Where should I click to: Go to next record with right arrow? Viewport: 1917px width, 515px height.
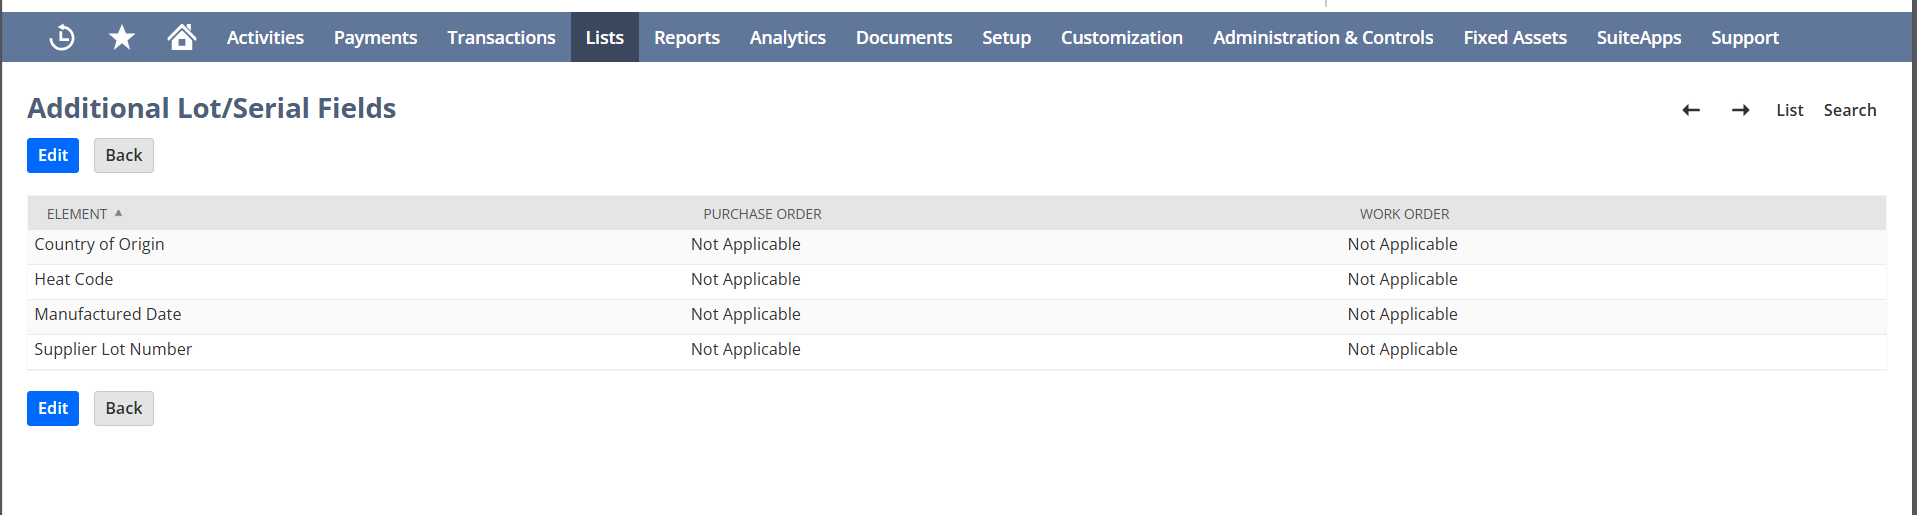tap(1740, 110)
